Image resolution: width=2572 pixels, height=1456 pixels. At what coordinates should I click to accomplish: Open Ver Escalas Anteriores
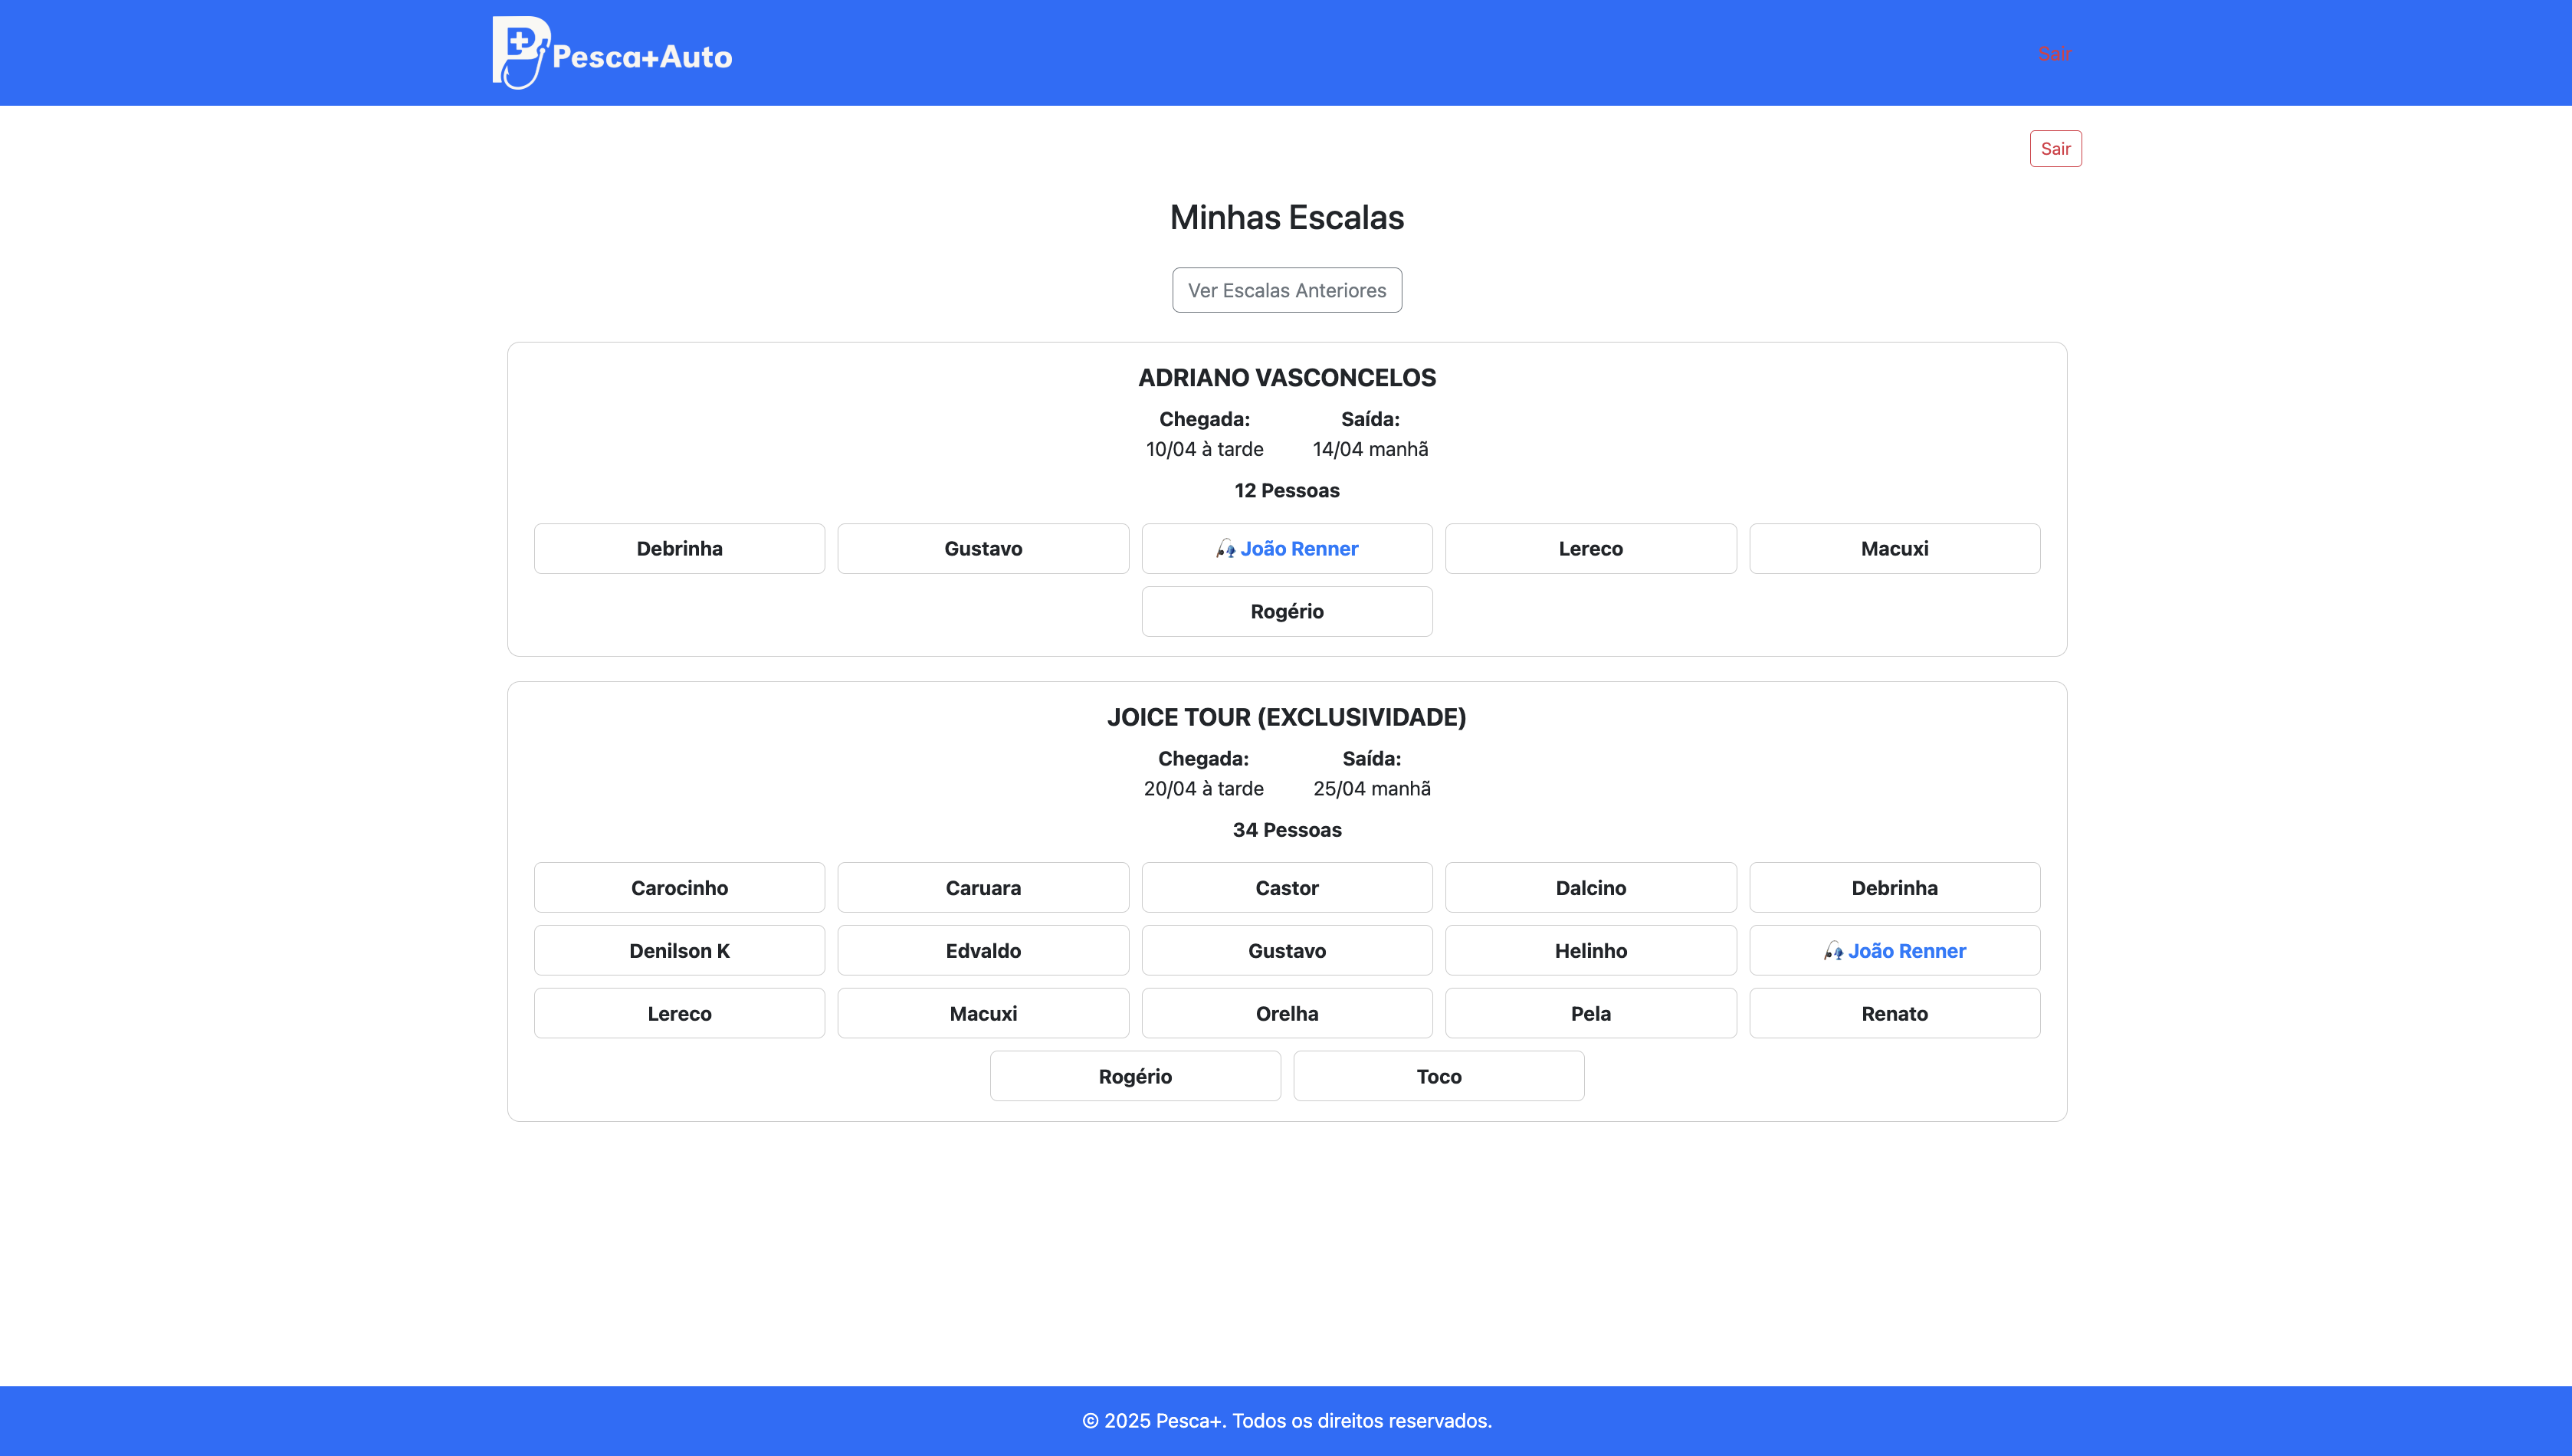tap(1286, 290)
